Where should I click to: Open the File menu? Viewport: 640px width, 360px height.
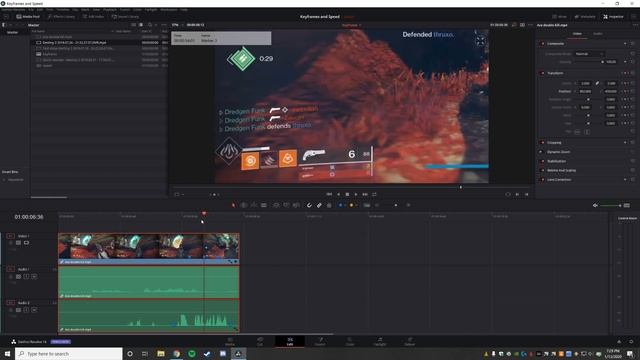click(x=31, y=9)
